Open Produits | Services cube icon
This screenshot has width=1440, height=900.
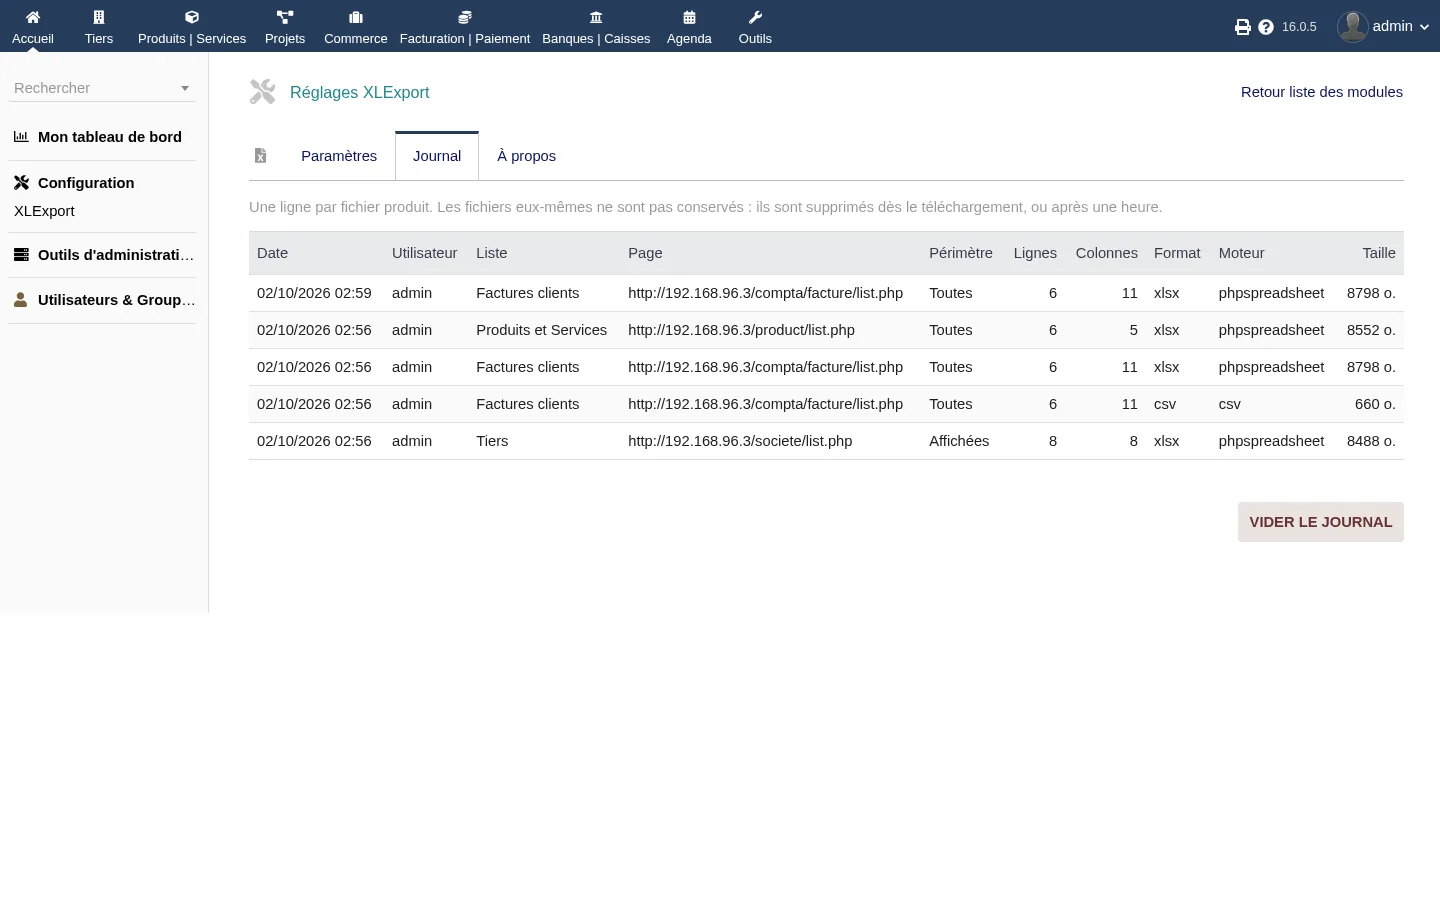(x=192, y=17)
